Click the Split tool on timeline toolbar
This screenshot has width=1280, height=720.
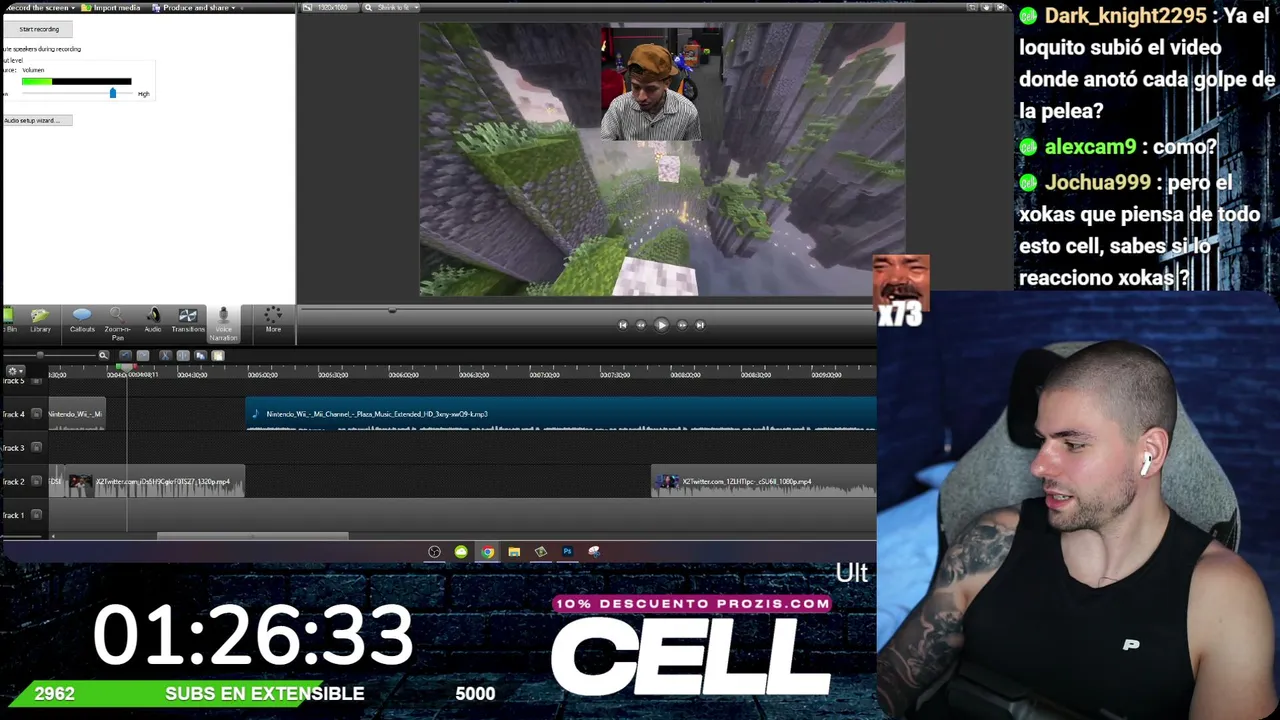tap(183, 355)
